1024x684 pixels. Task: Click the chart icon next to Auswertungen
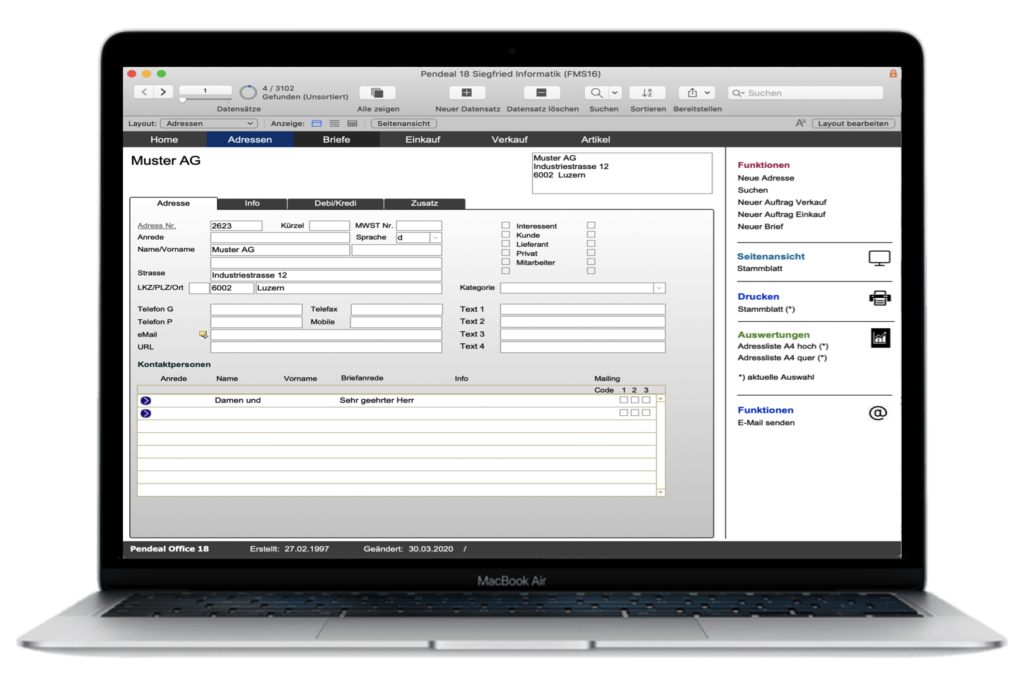(879, 337)
